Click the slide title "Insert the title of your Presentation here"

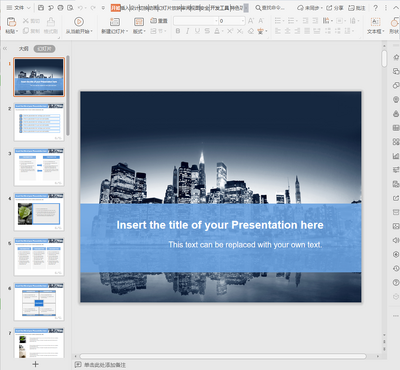pyautogui.click(x=220, y=225)
